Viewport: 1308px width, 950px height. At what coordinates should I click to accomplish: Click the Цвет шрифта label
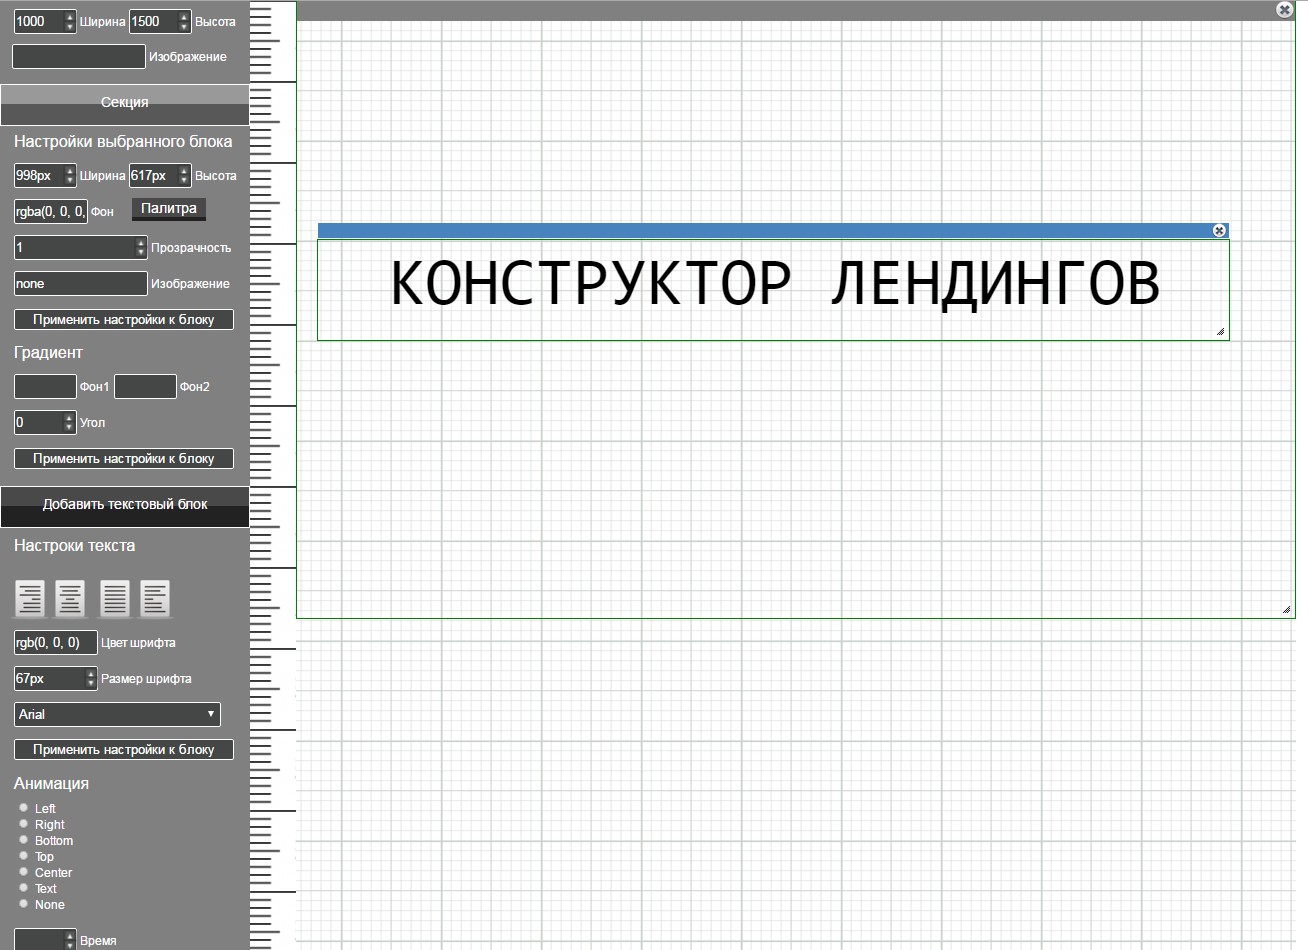click(x=138, y=643)
